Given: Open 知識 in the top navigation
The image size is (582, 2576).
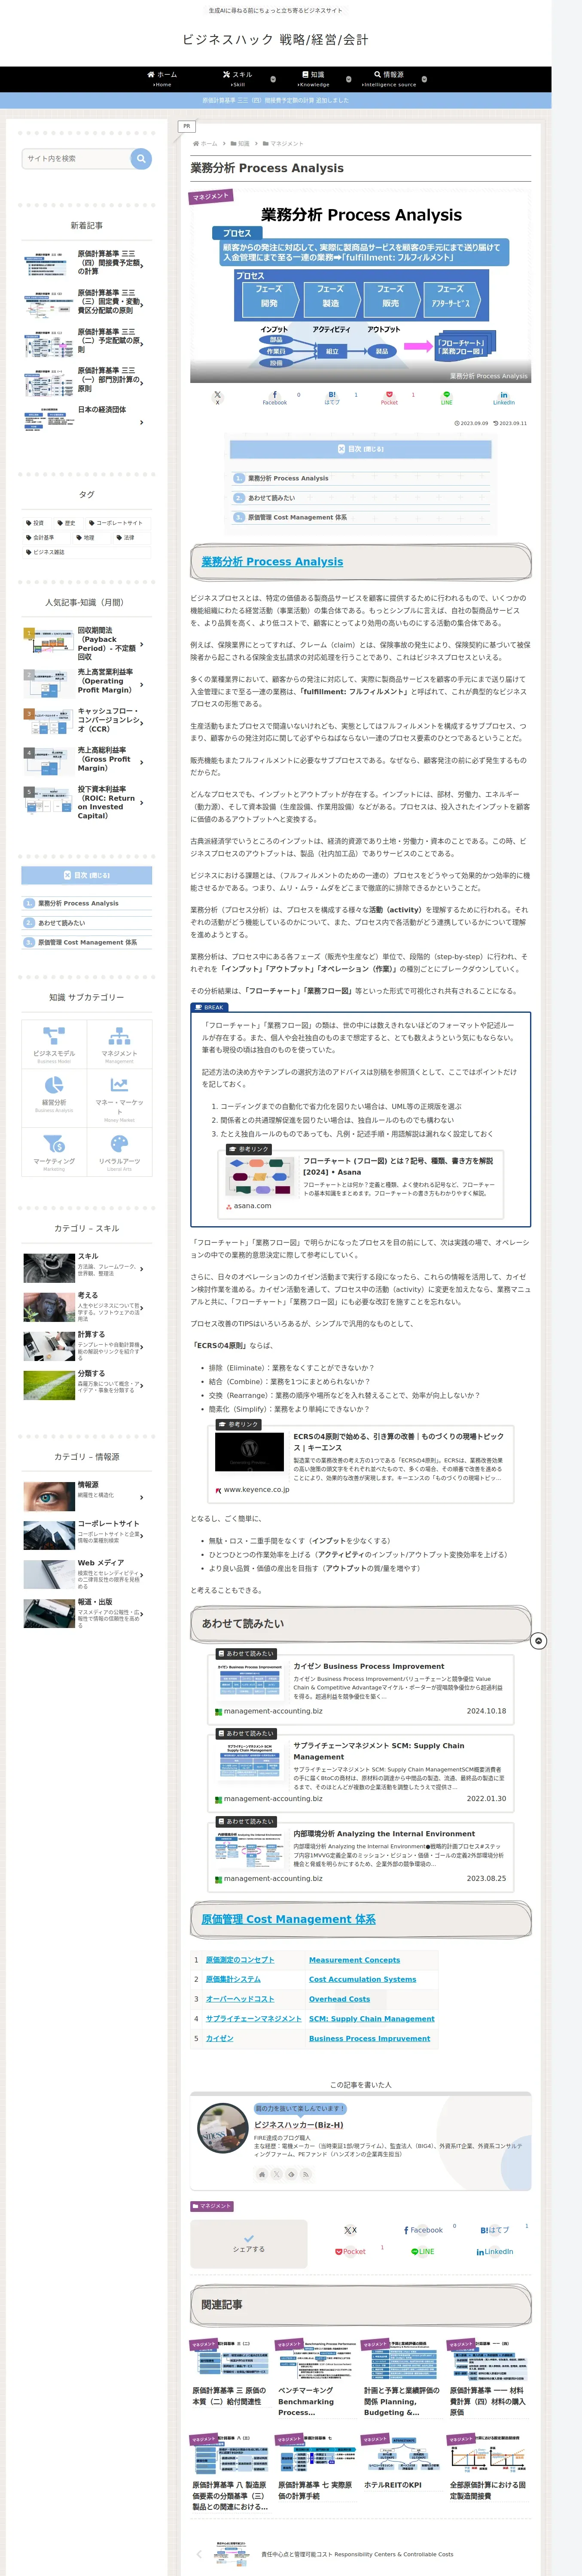Looking at the screenshot, I should point(313,78).
